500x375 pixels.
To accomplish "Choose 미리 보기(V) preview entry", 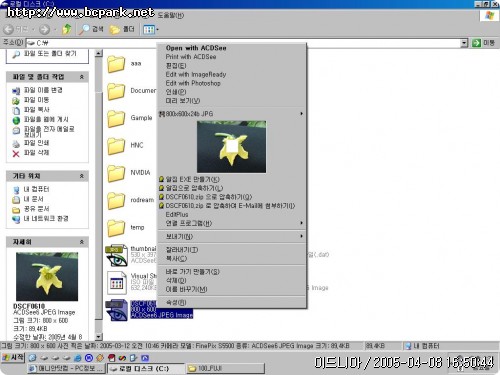I will tap(232, 101).
